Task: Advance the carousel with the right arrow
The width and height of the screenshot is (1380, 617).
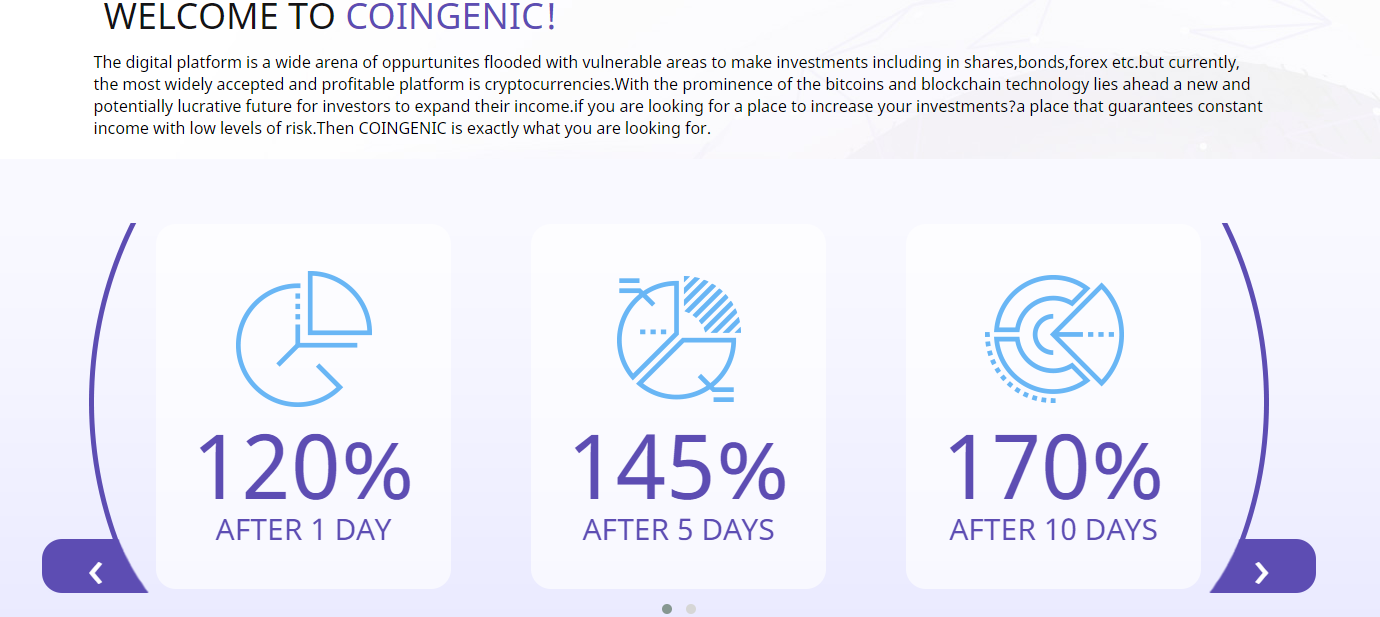Action: tap(1262, 573)
